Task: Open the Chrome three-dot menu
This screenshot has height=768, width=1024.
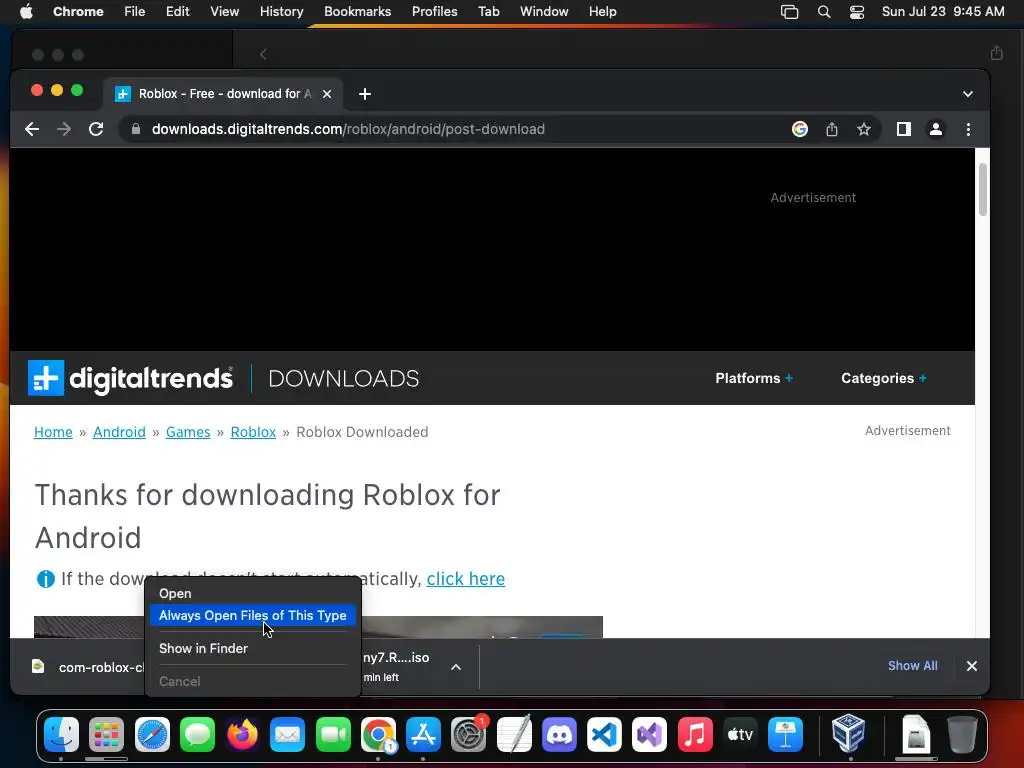Action: pos(968,129)
